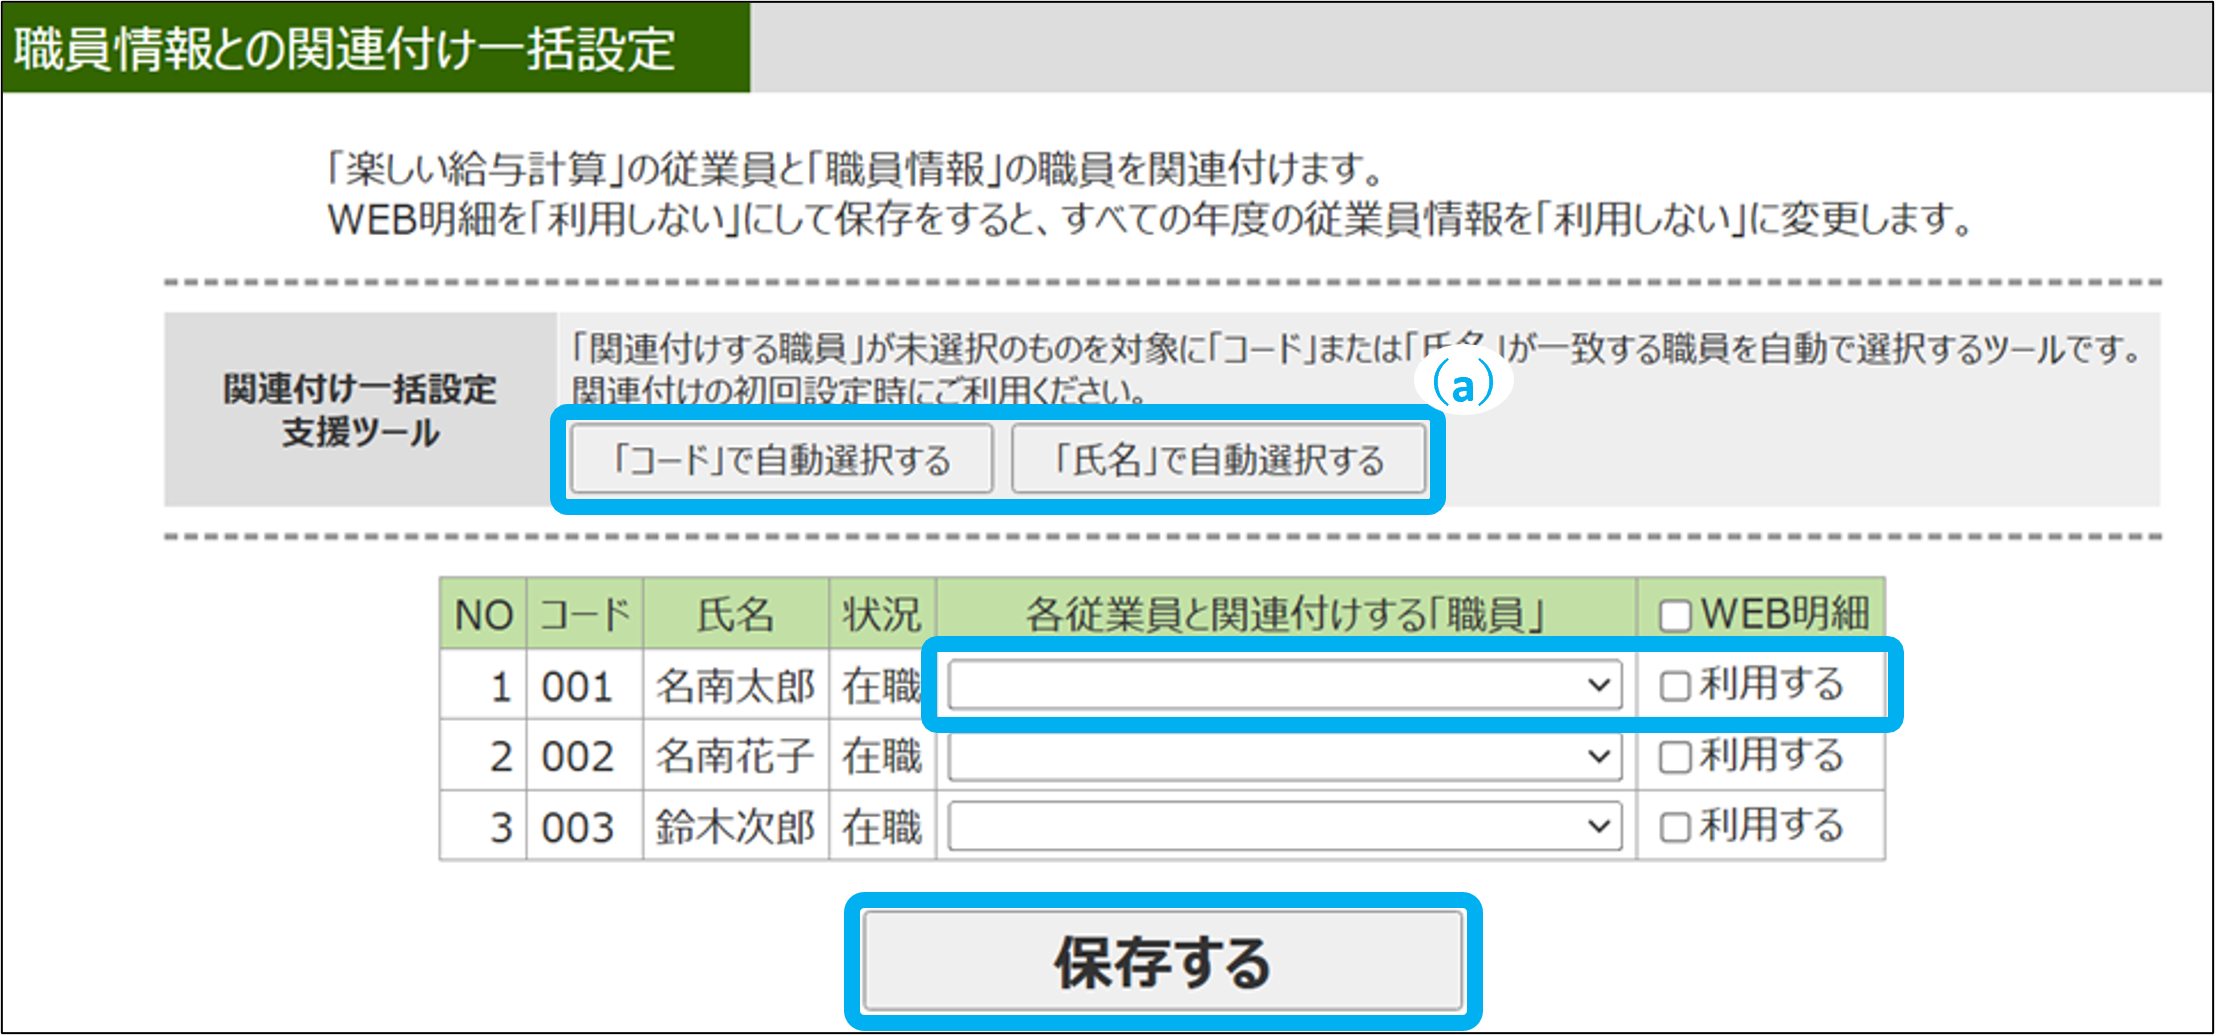Viewport: 2215px width, 1035px height.
Task: Open the 職員 dropdown for code 001
Action: tap(1284, 686)
